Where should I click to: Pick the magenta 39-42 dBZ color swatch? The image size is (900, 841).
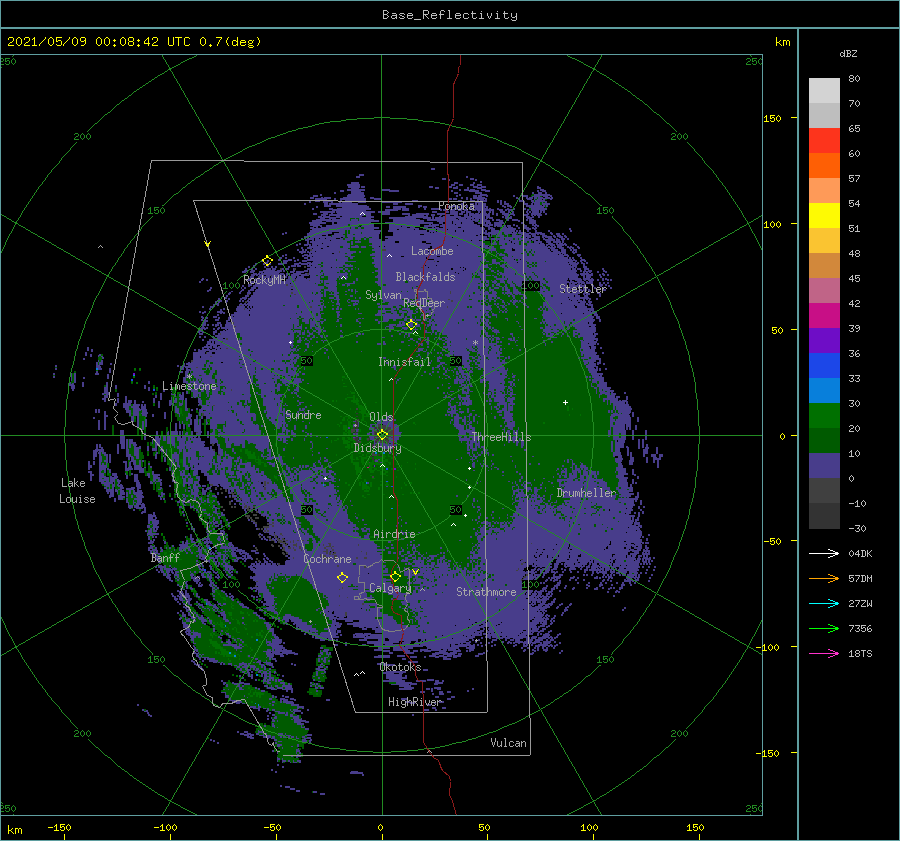point(824,316)
